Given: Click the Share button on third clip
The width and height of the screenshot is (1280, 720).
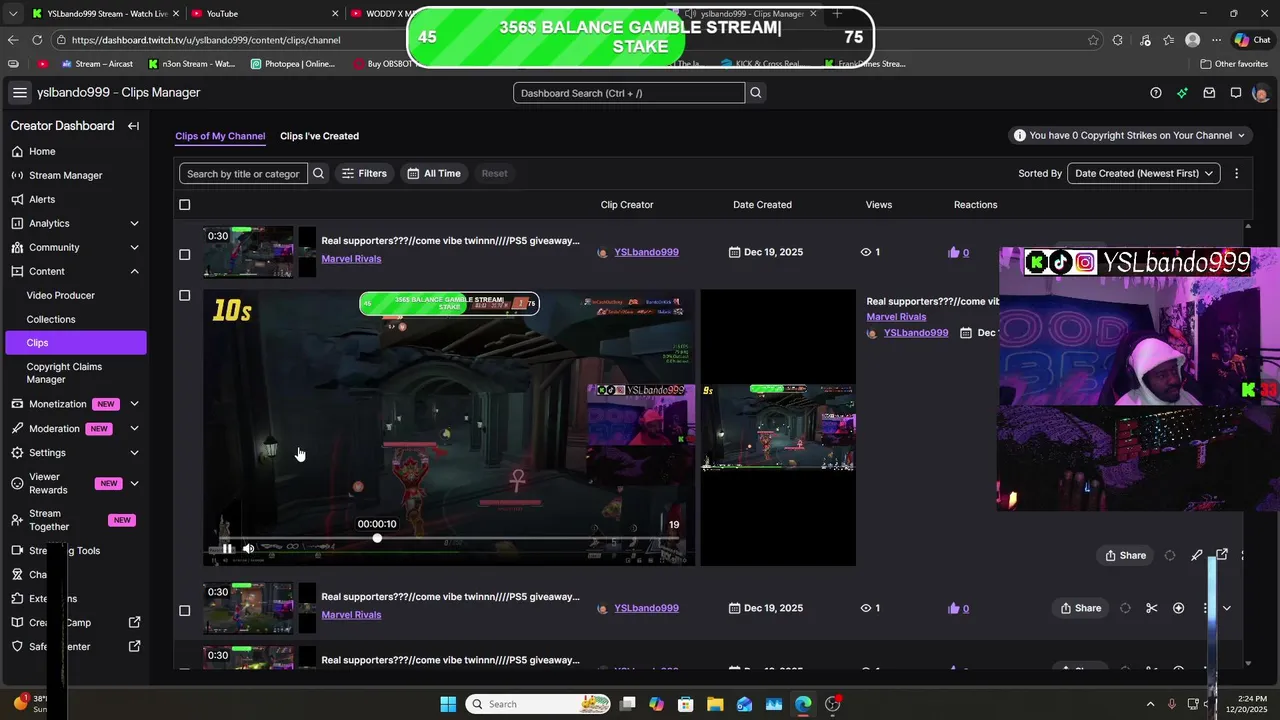Looking at the screenshot, I should tap(1080, 608).
